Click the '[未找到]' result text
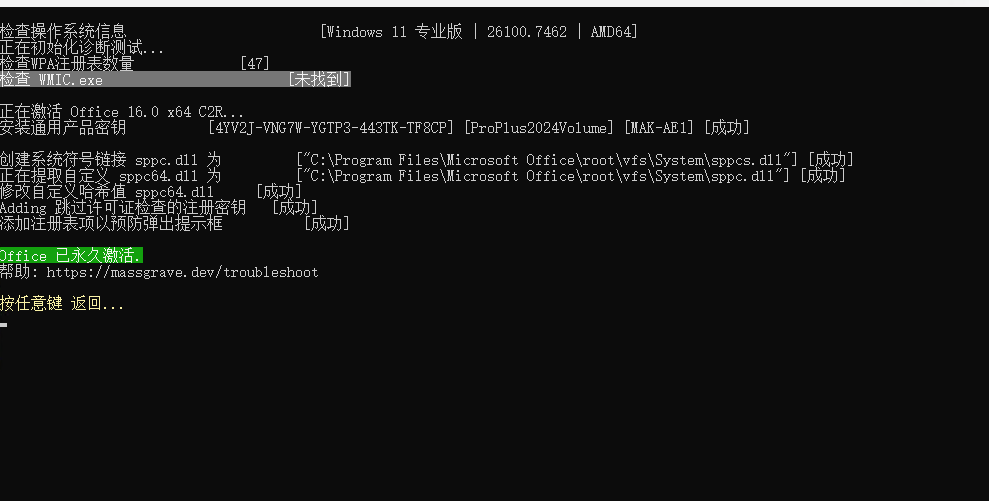Image resolution: width=989 pixels, height=501 pixels. point(319,80)
